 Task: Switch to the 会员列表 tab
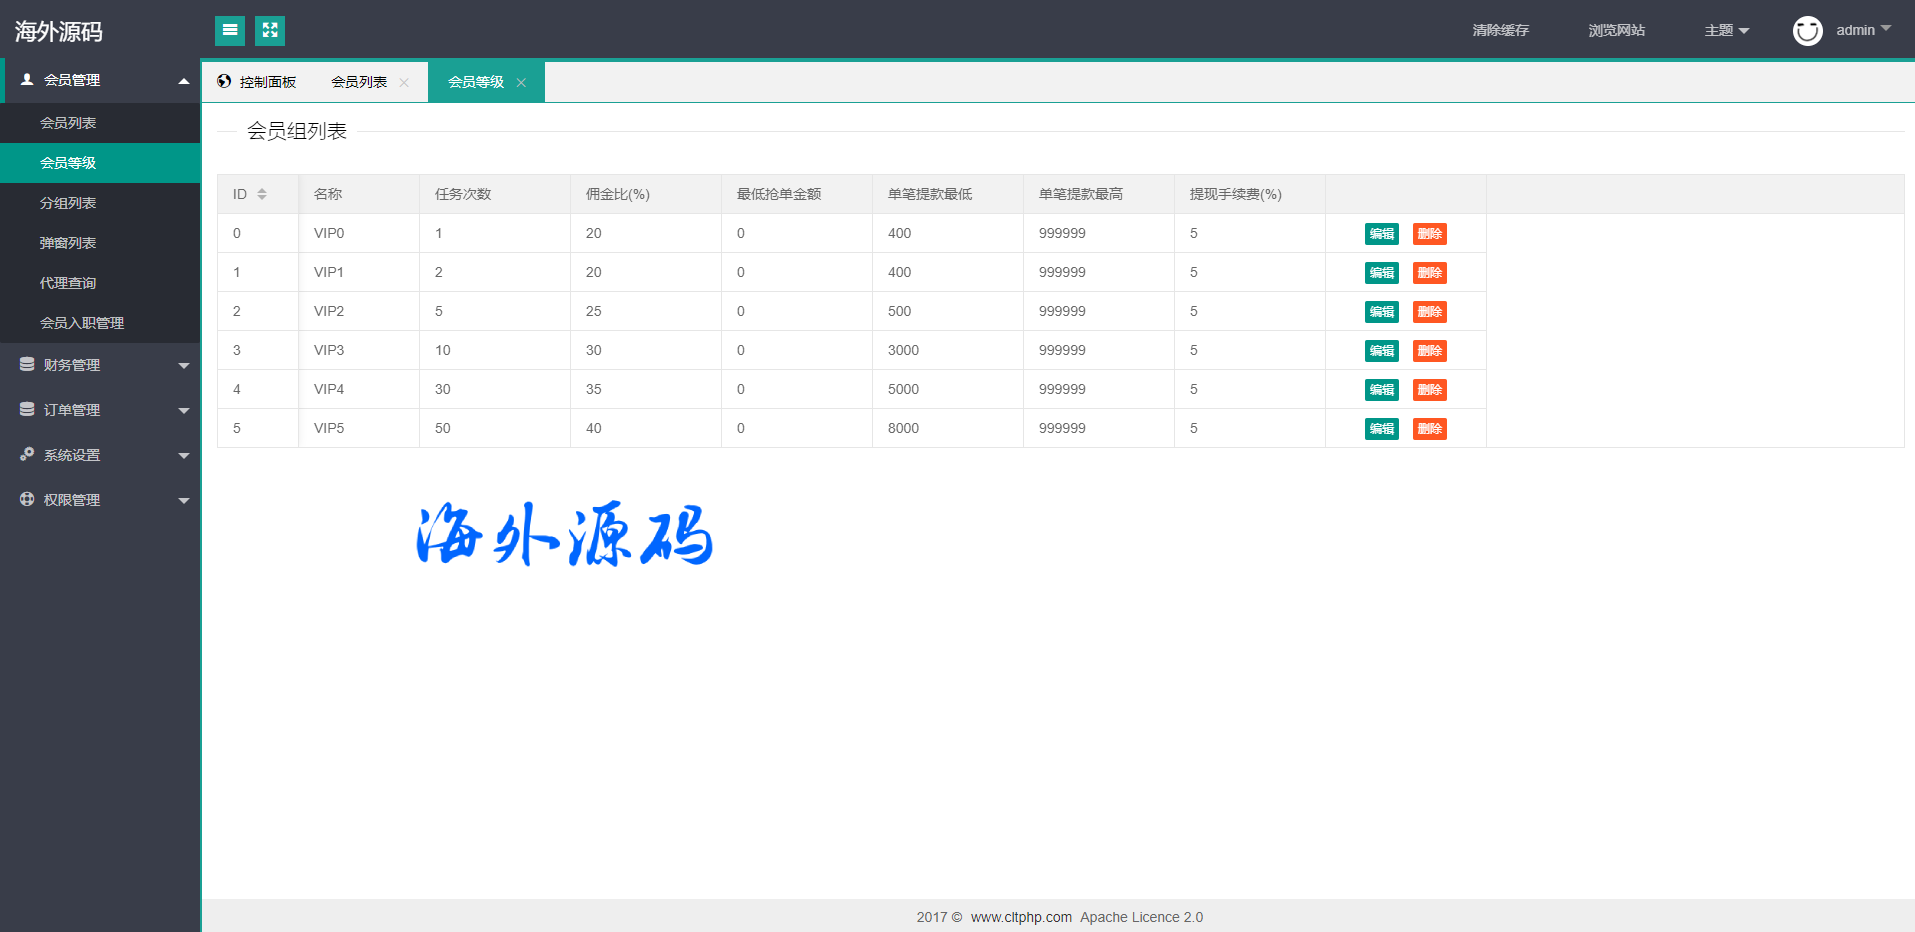tap(359, 82)
